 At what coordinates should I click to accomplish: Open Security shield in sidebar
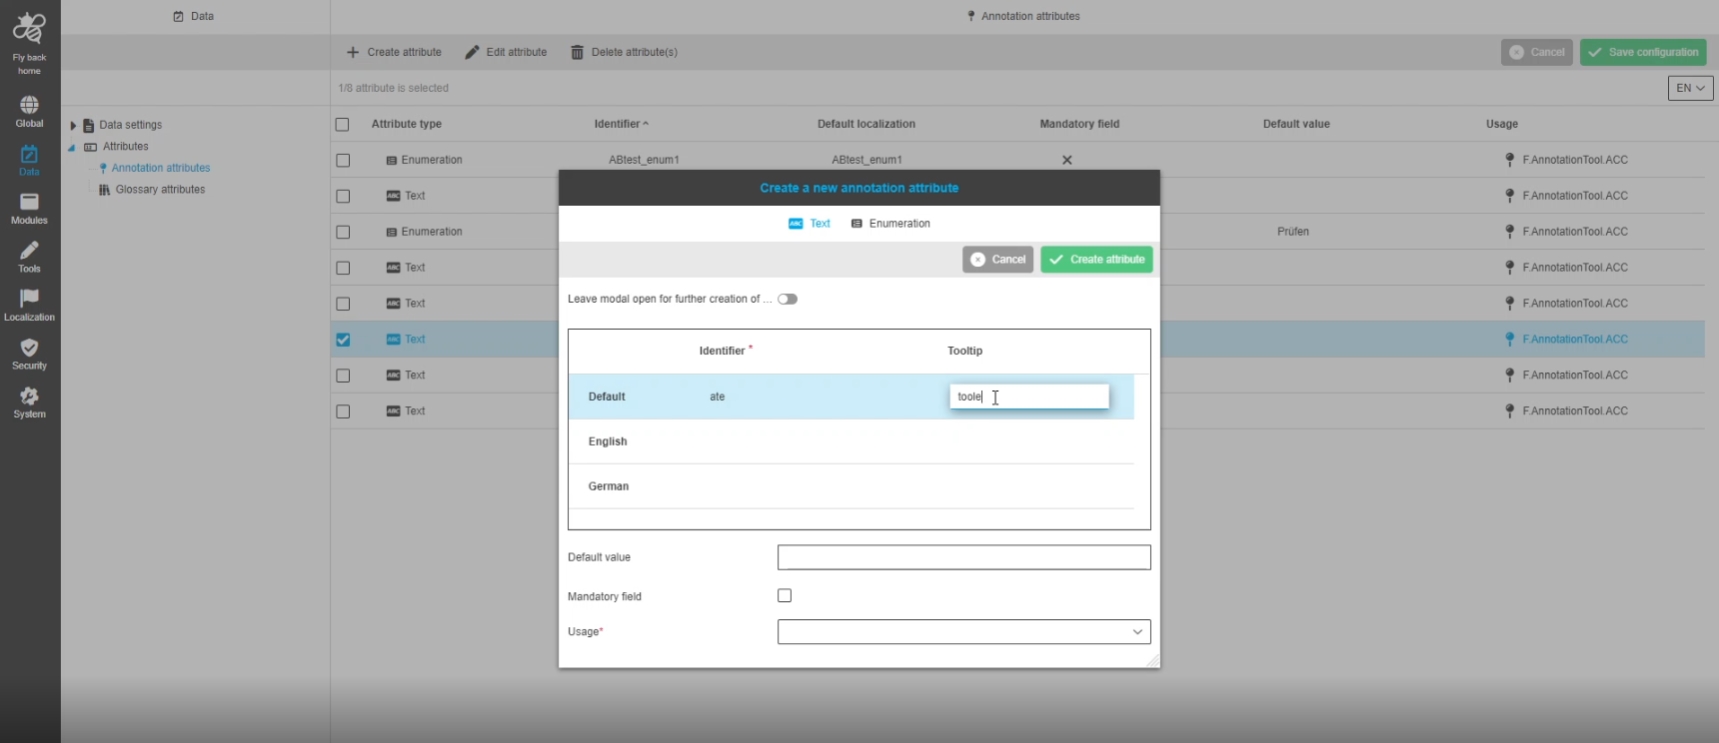[x=29, y=354]
